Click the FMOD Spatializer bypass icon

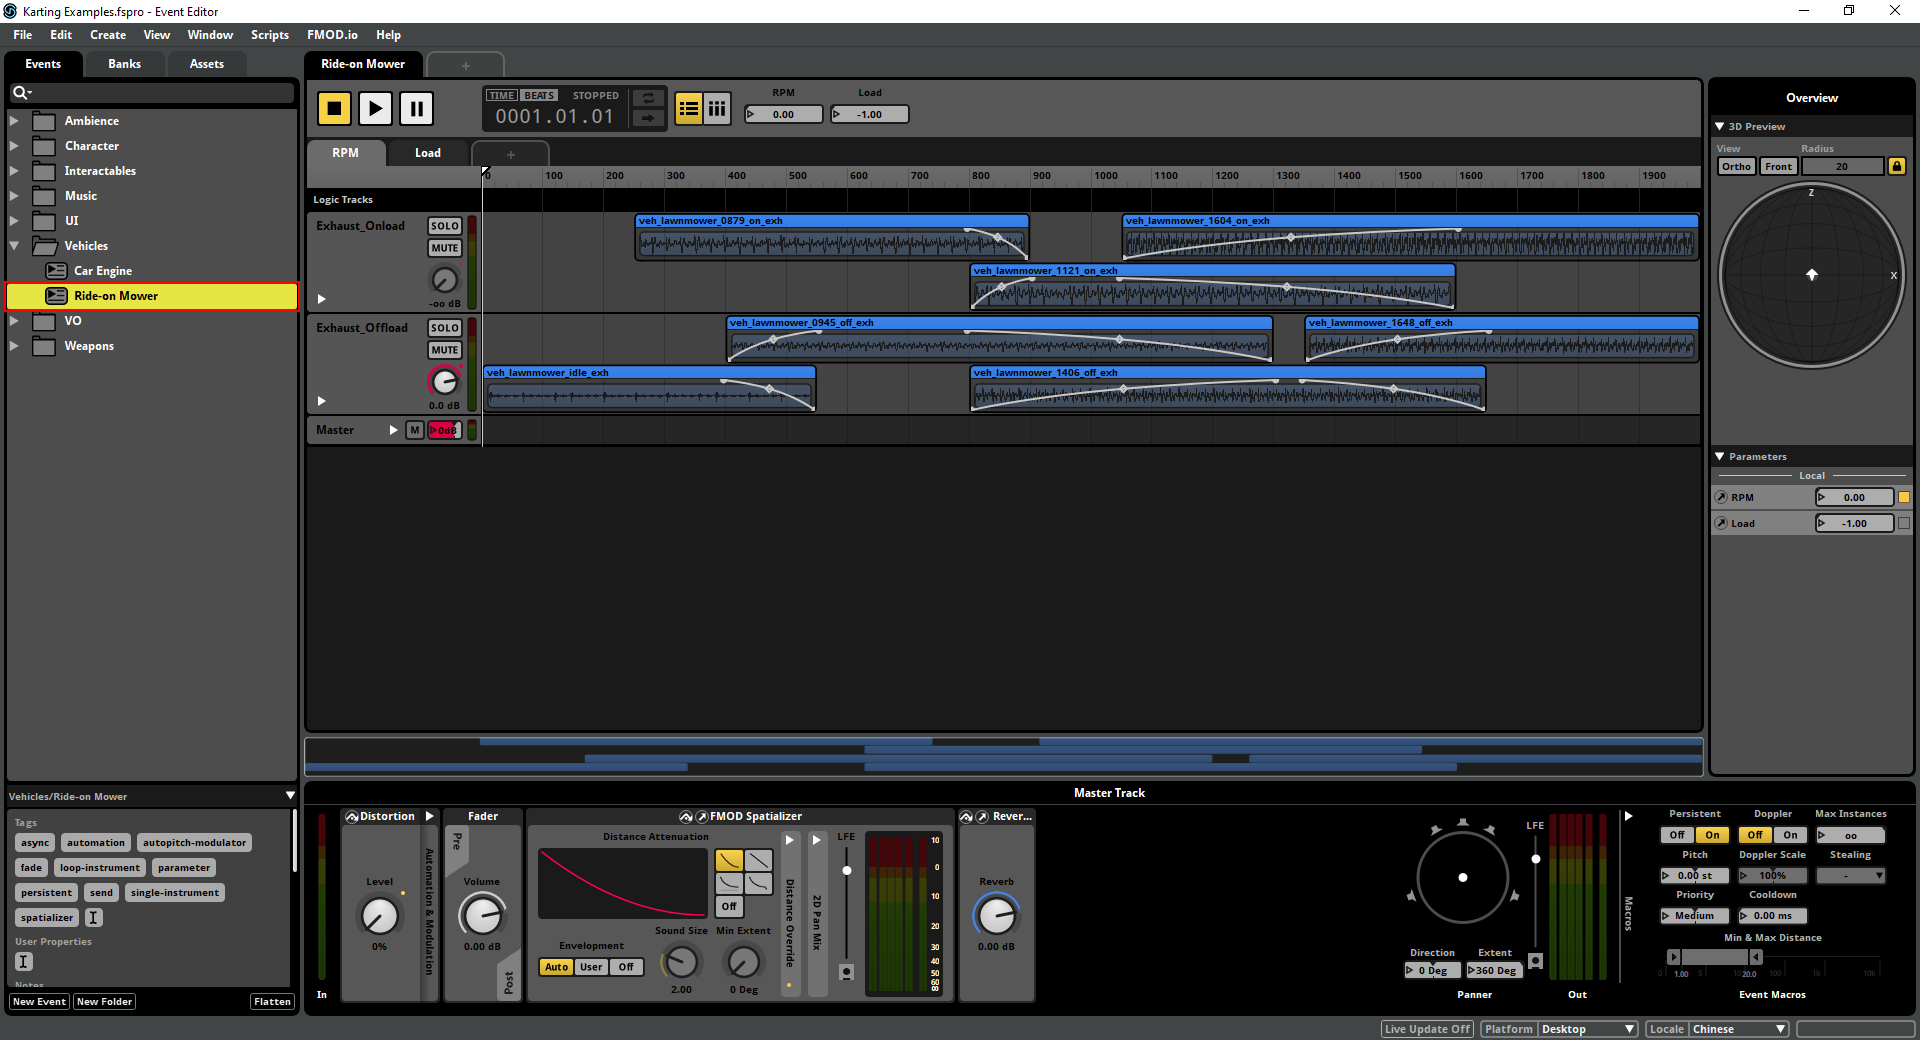click(686, 816)
